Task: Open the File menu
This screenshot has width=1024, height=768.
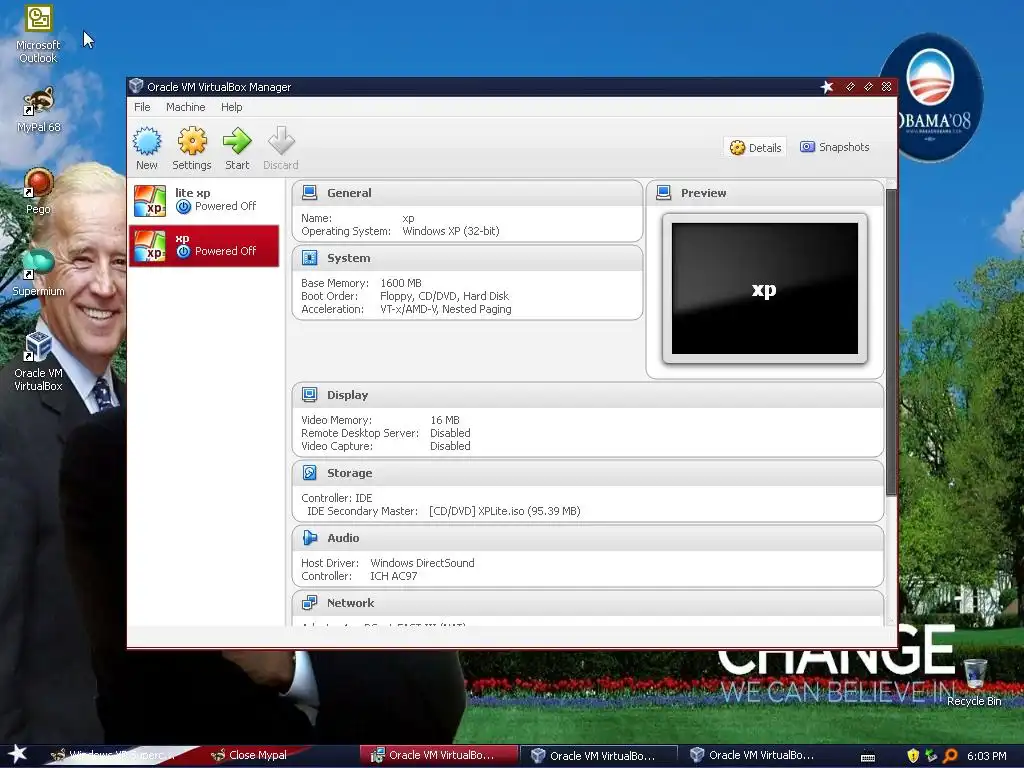Action: pyautogui.click(x=142, y=107)
